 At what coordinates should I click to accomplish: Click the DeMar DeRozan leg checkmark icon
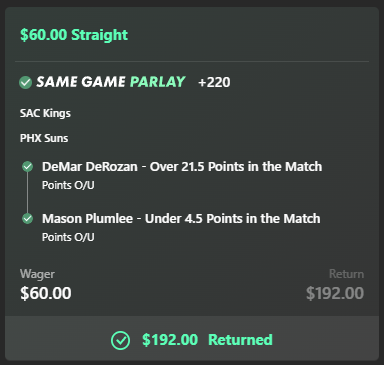(x=27, y=166)
